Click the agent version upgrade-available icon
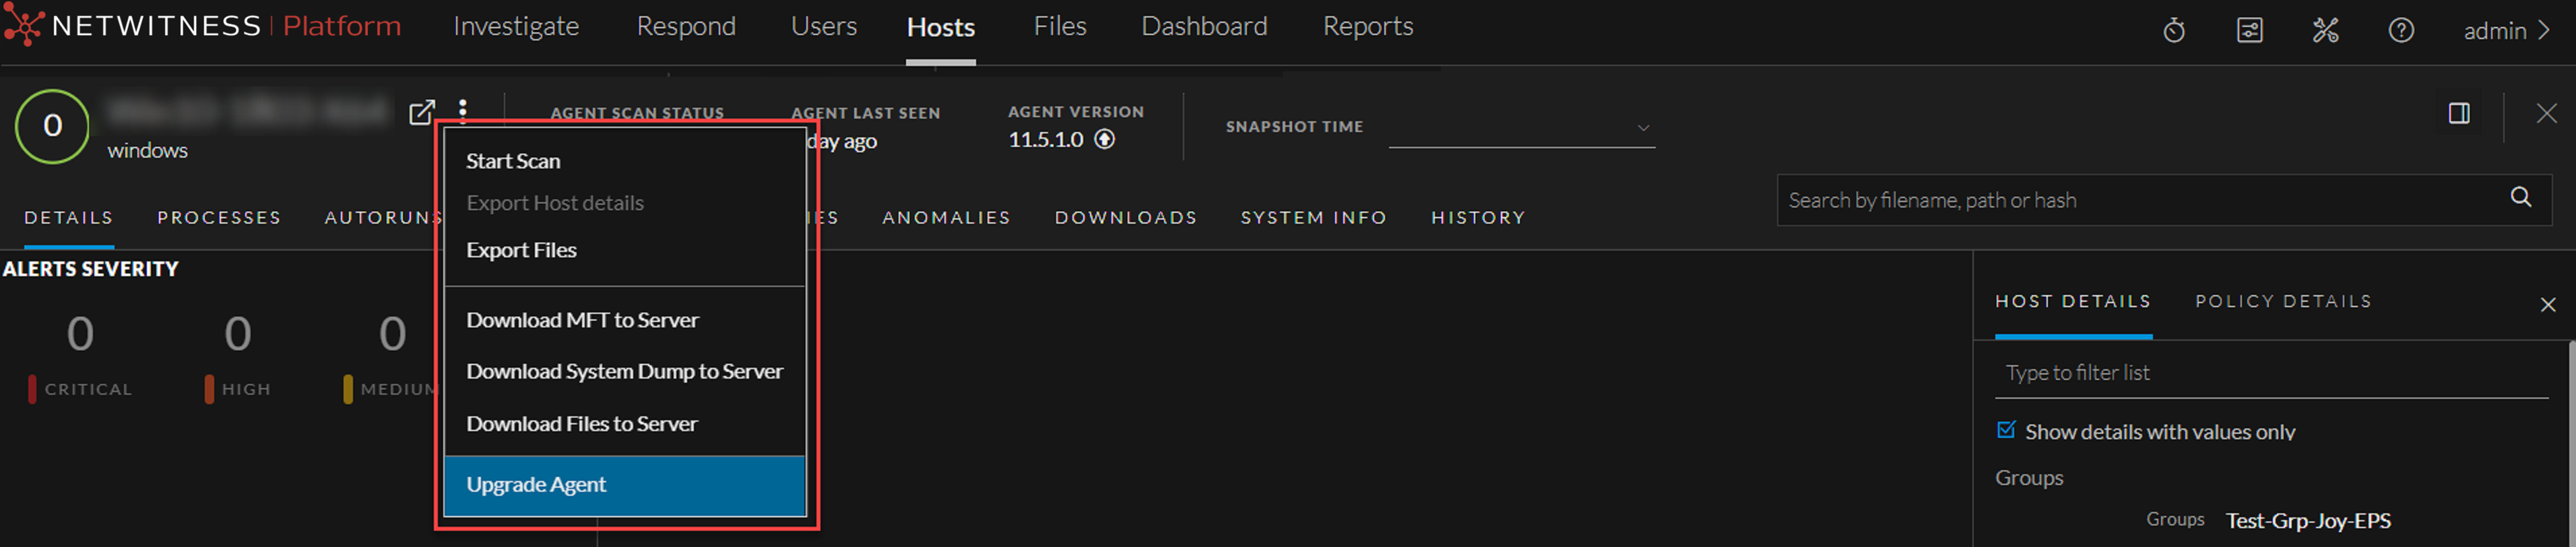Viewport: 2576px width, 547px height. pyautogui.click(x=1104, y=139)
